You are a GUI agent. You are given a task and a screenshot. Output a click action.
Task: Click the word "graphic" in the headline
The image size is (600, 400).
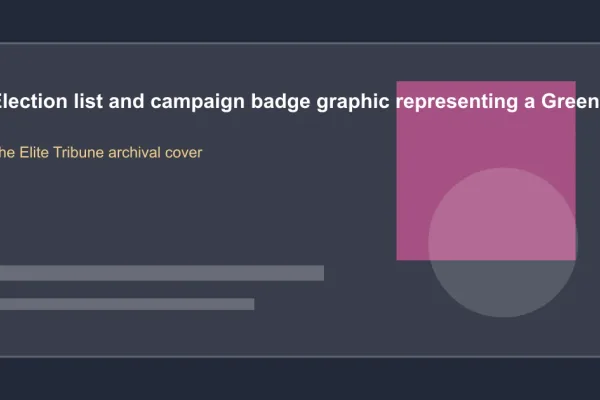coord(353,102)
